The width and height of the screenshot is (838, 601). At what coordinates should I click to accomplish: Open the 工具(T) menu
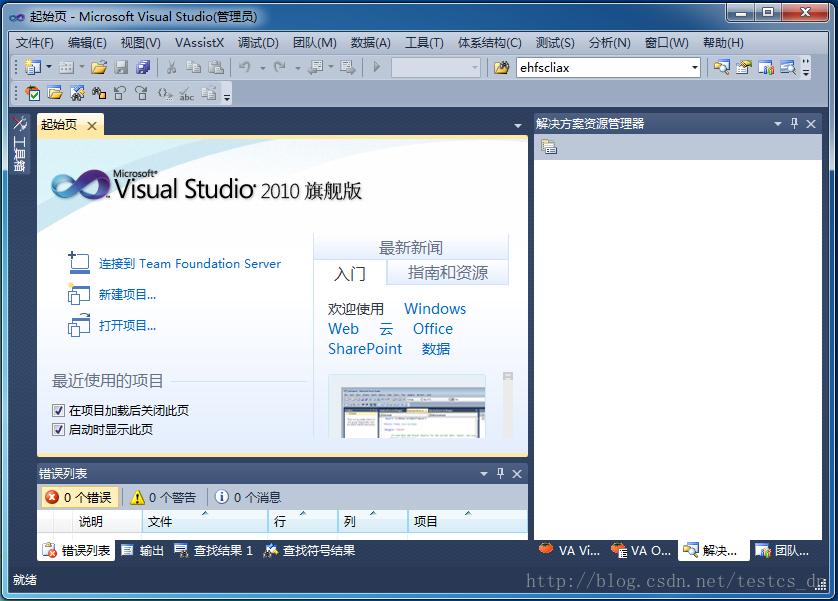pyautogui.click(x=424, y=42)
